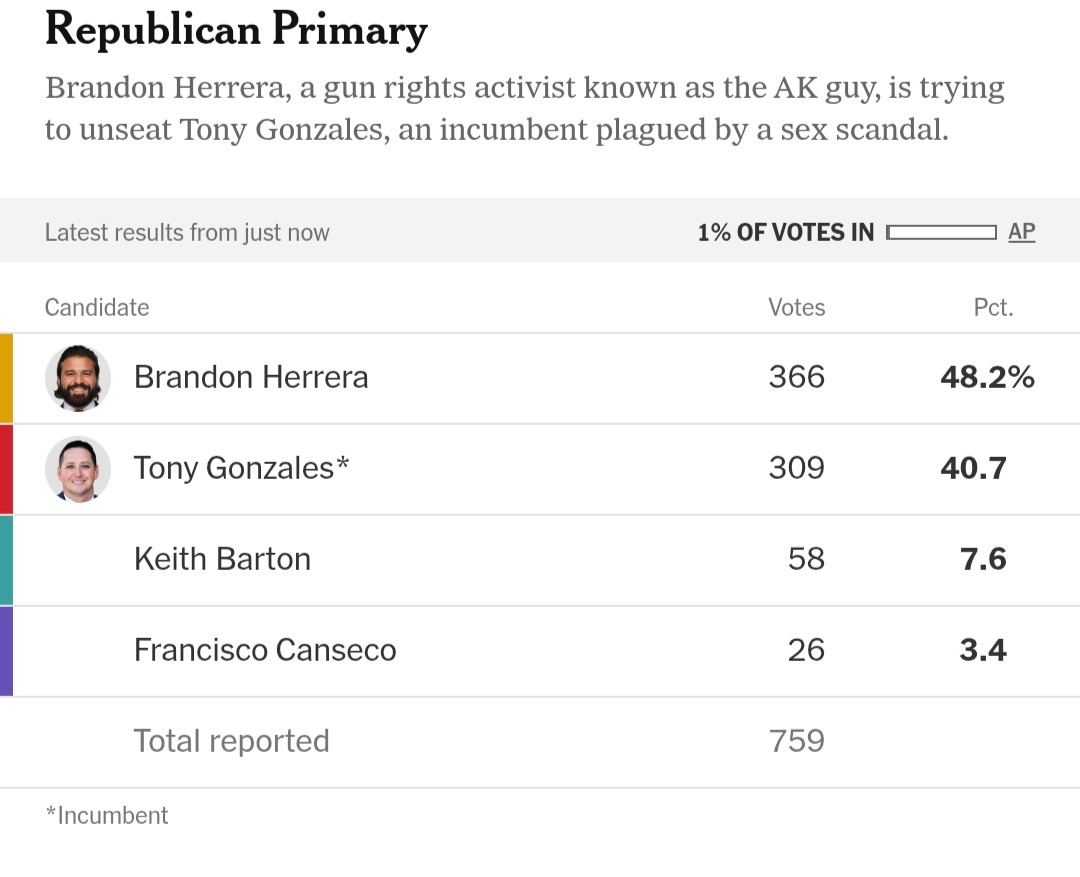Viewport: 1080px width, 877px height.
Task: Click the votes-in progress bar
Action: click(941, 233)
